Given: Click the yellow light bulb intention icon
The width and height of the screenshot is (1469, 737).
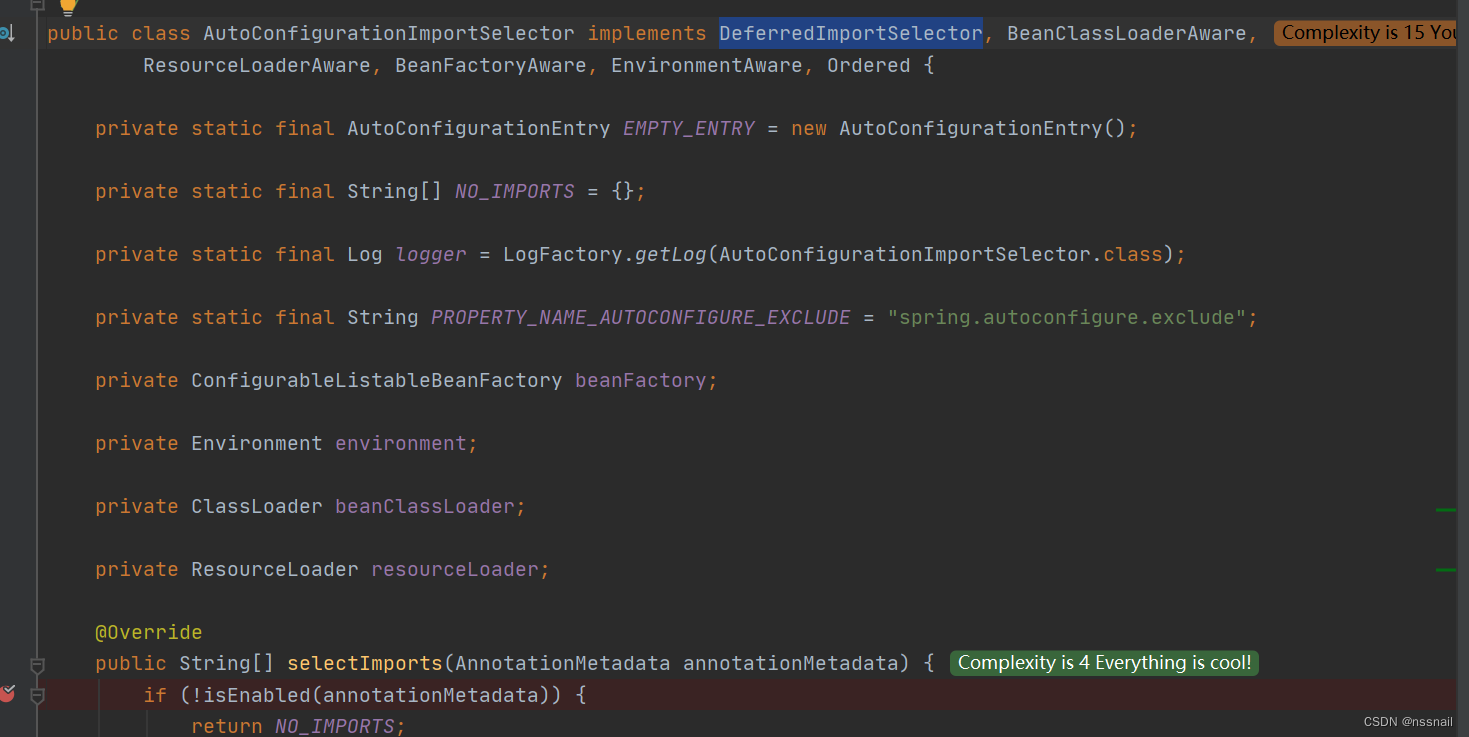Looking at the screenshot, I should click(x=67, y=7).
